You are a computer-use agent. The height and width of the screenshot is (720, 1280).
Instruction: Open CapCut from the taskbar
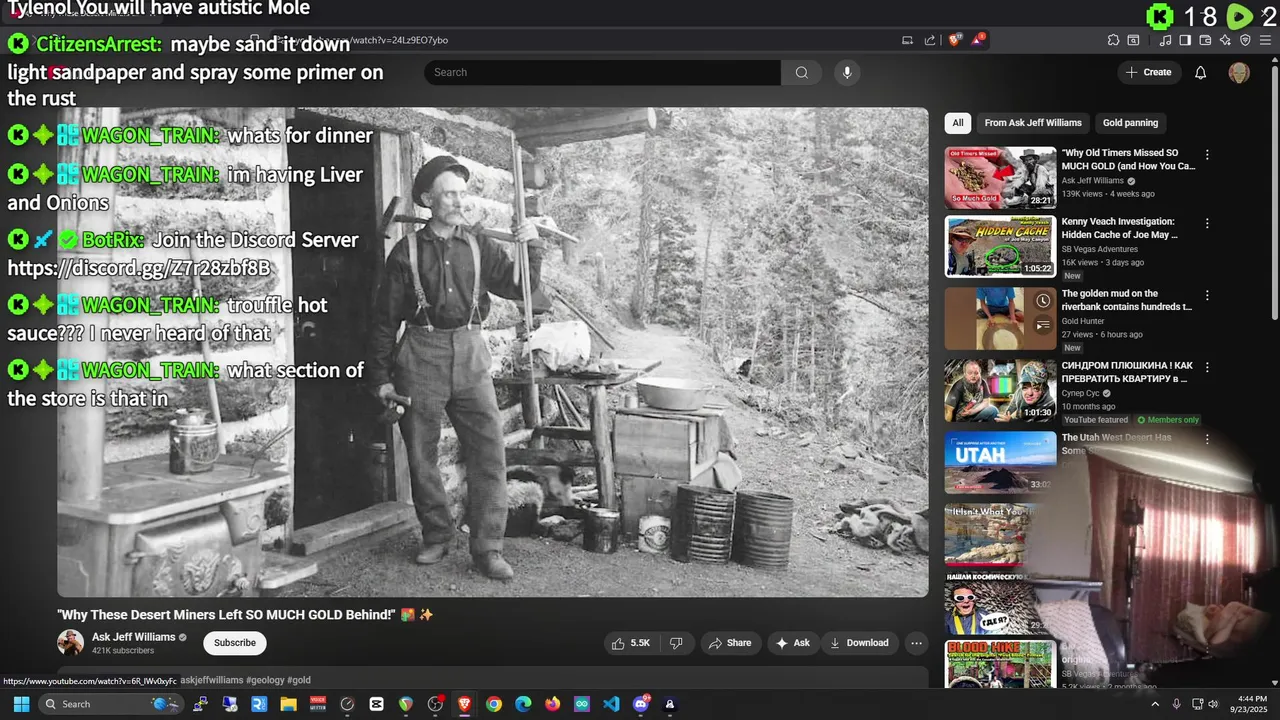point(376,704)
